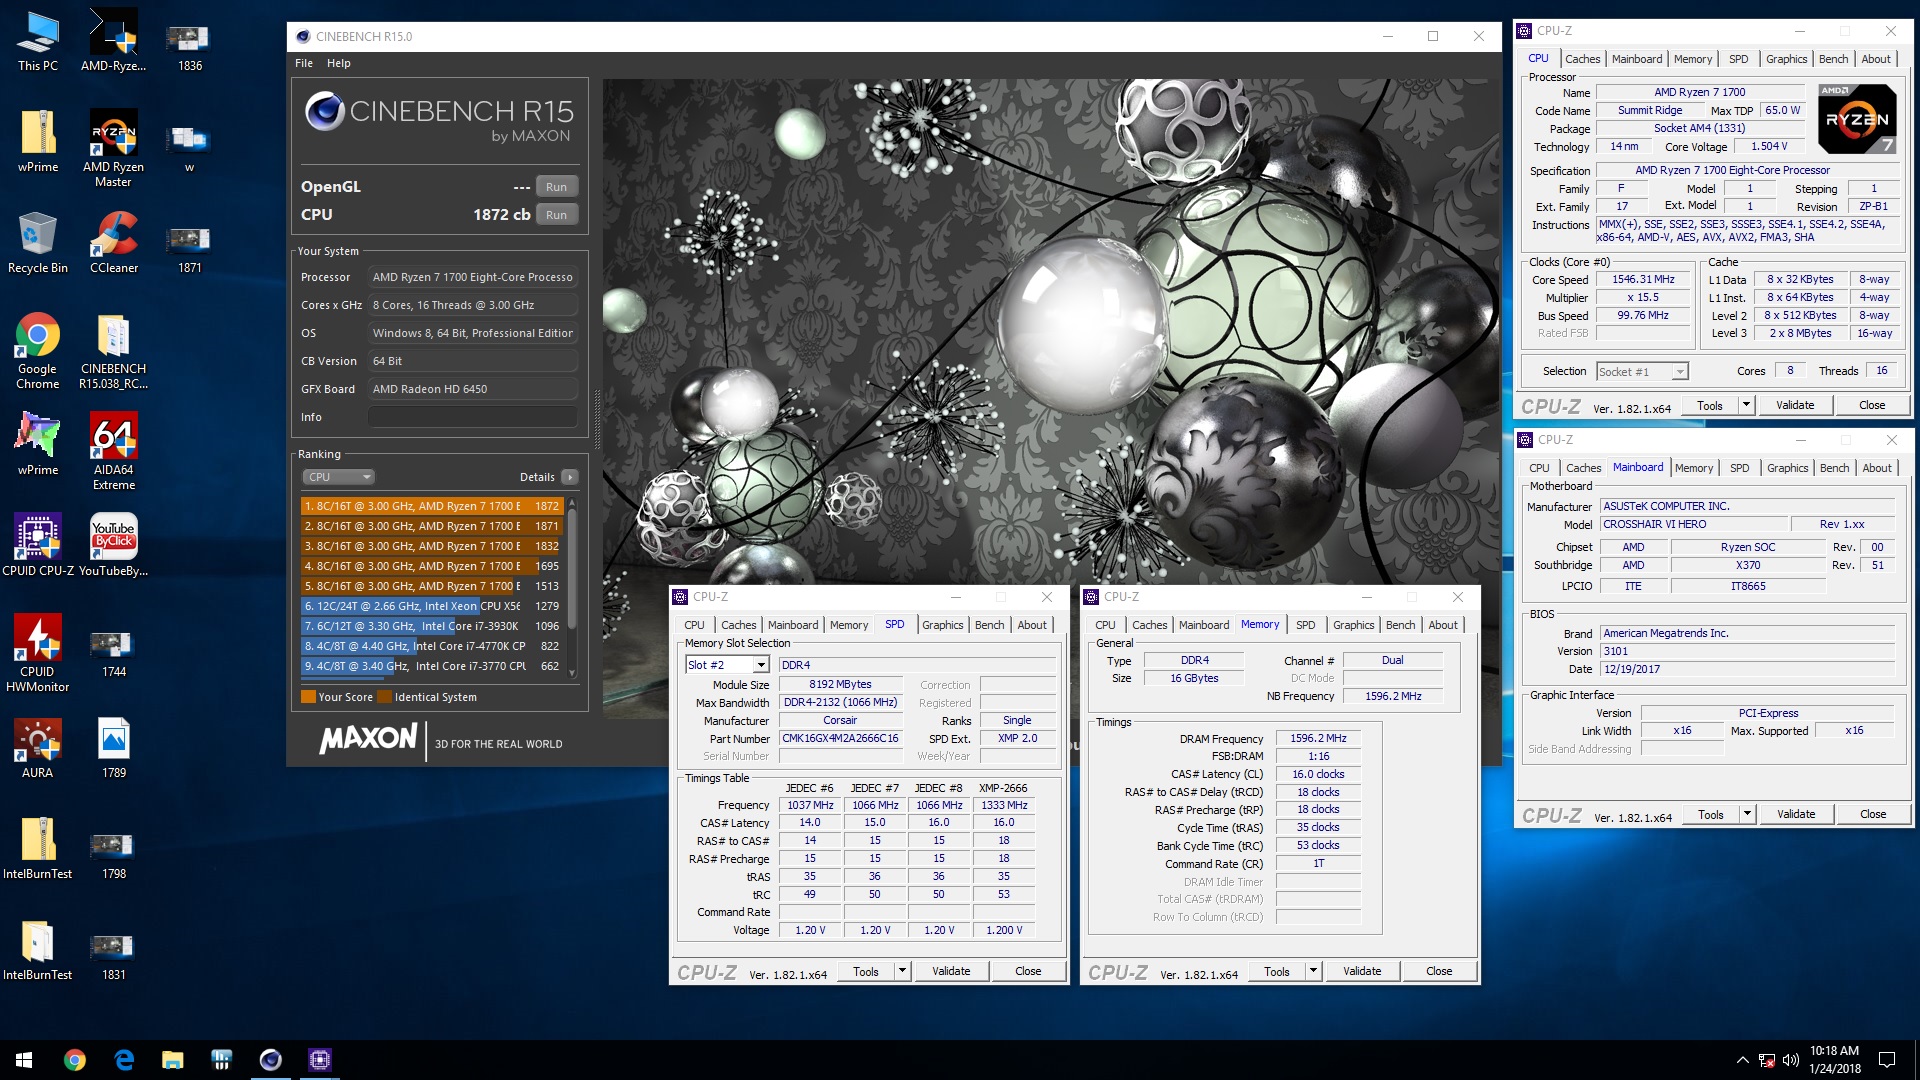Launch CCleaner from desktop
The height and width of the screenshot is (1080, 1920).
(x=113, y=243)
